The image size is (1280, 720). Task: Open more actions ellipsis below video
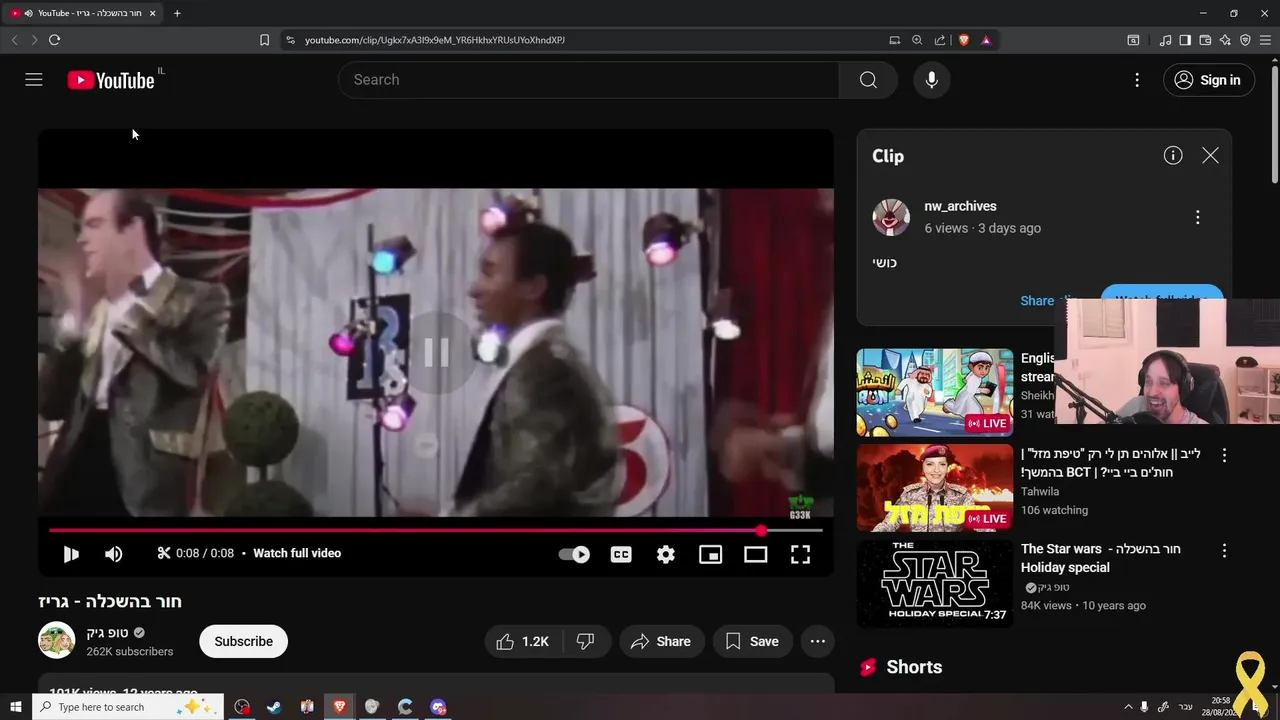pos(817,641)
